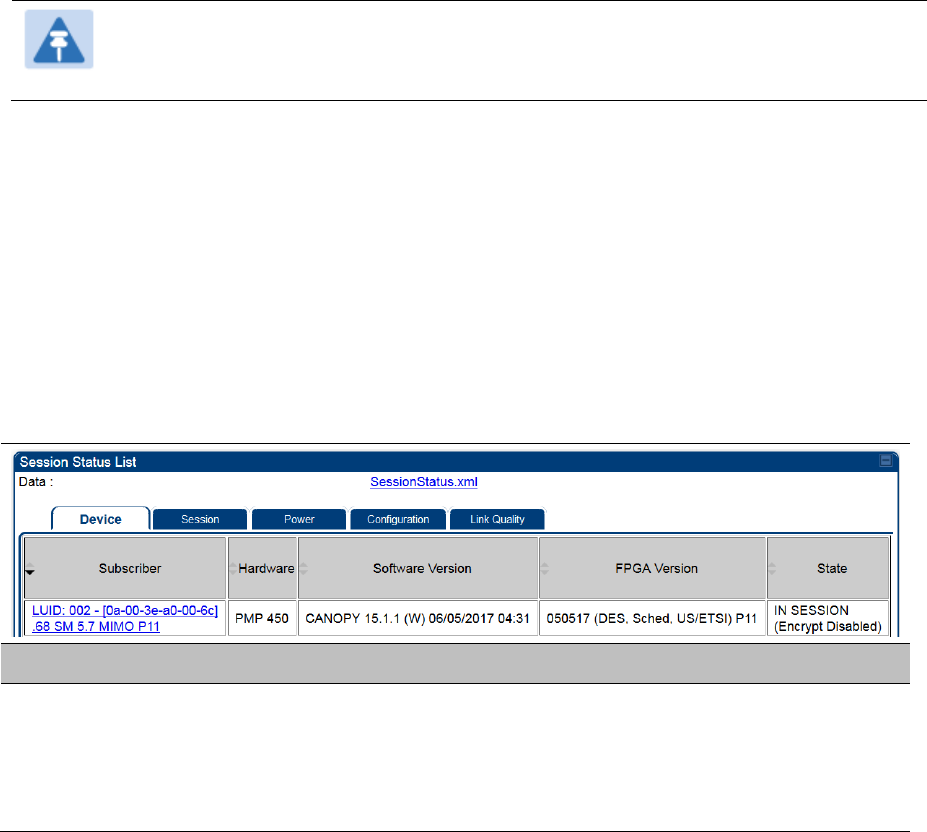The height and width of the screenshot is (832, 927).
Task: Collapse the Session Status List panel
Action: [x=886, y=460]
